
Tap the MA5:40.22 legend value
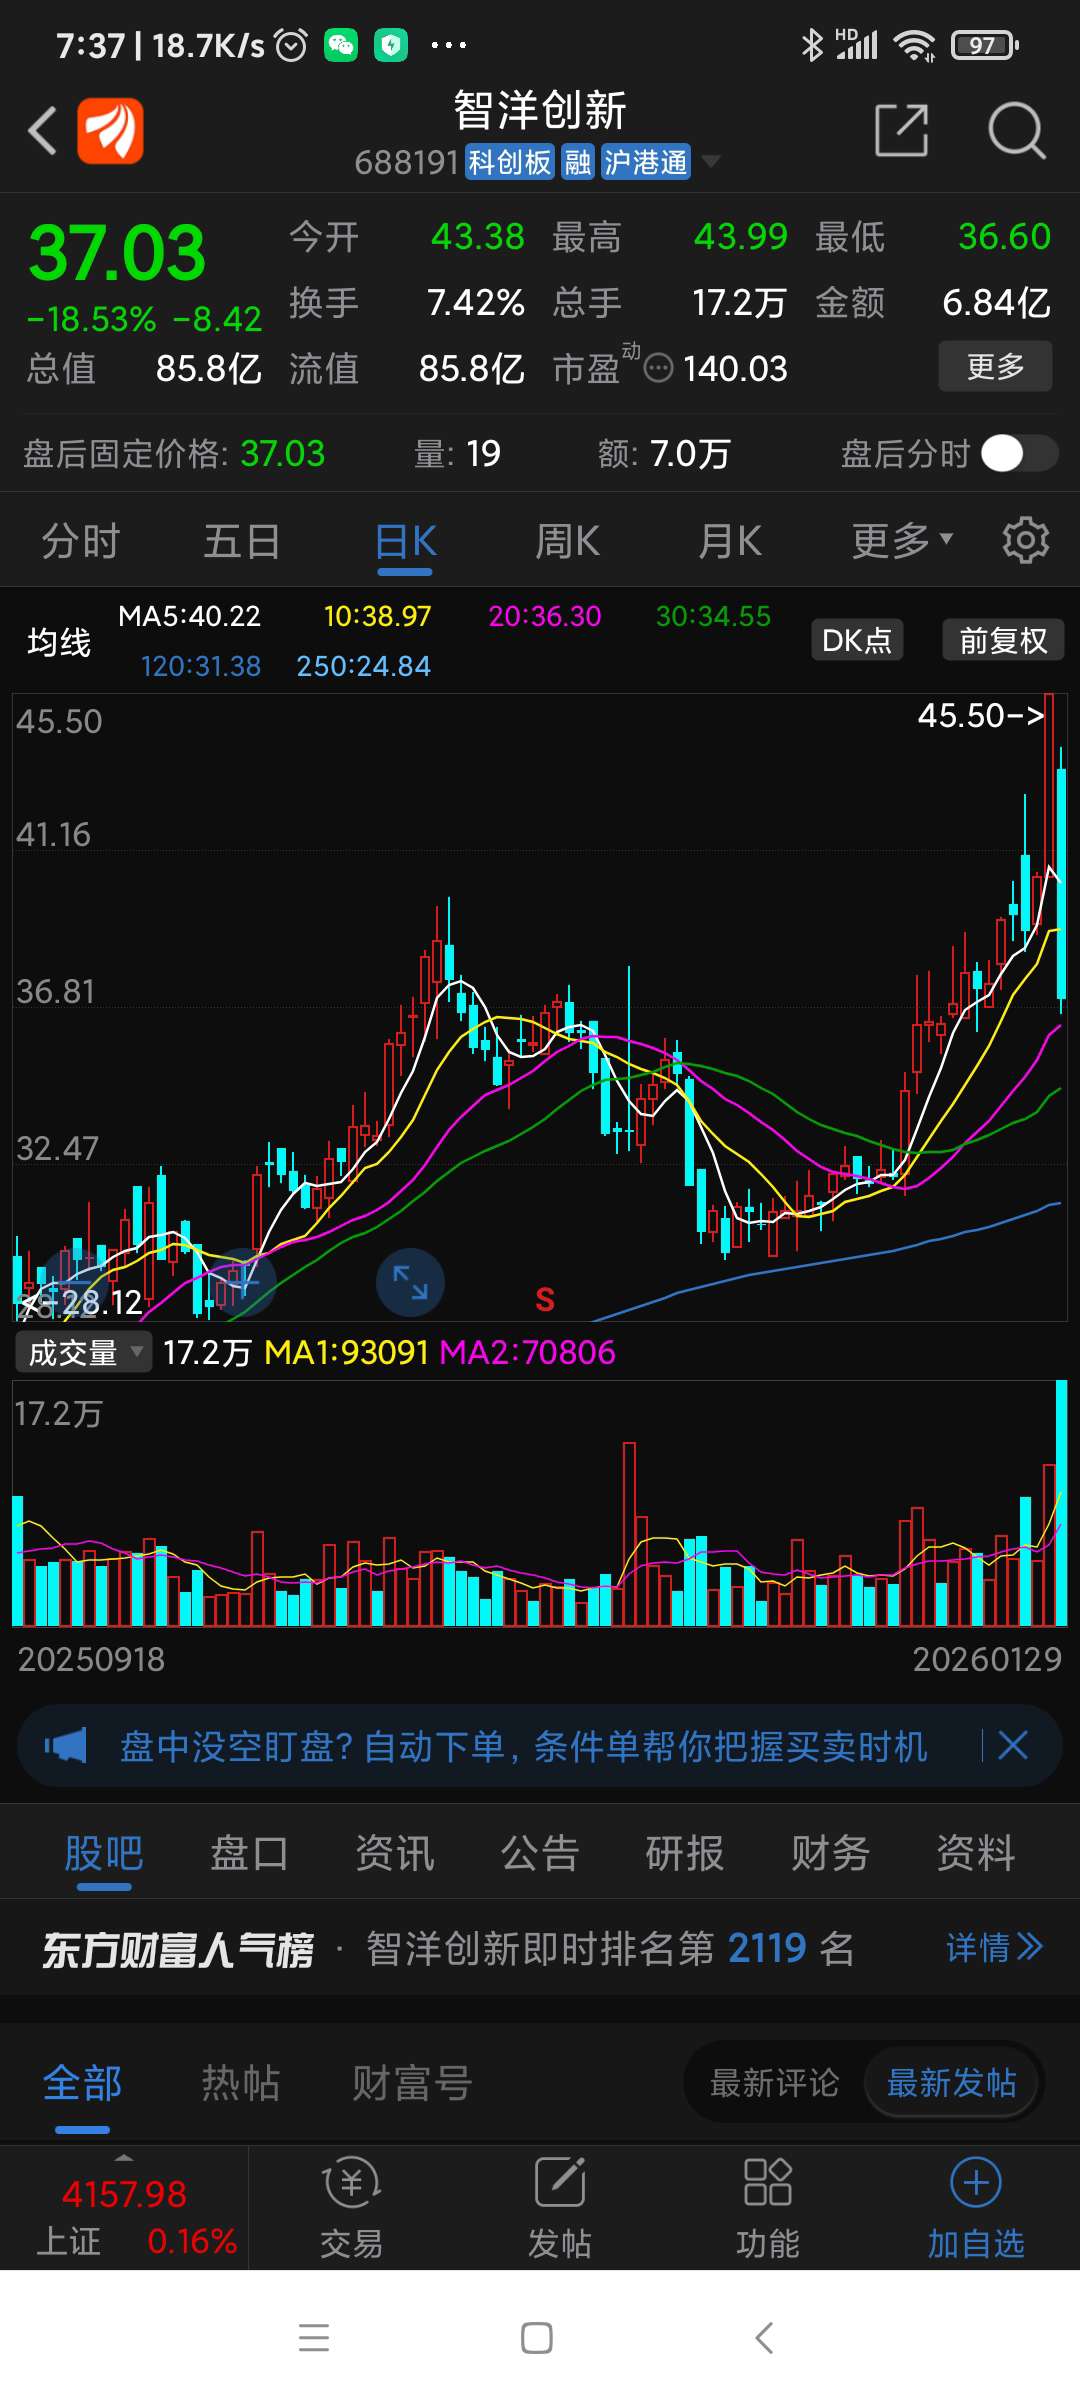(x=189, y=616)
